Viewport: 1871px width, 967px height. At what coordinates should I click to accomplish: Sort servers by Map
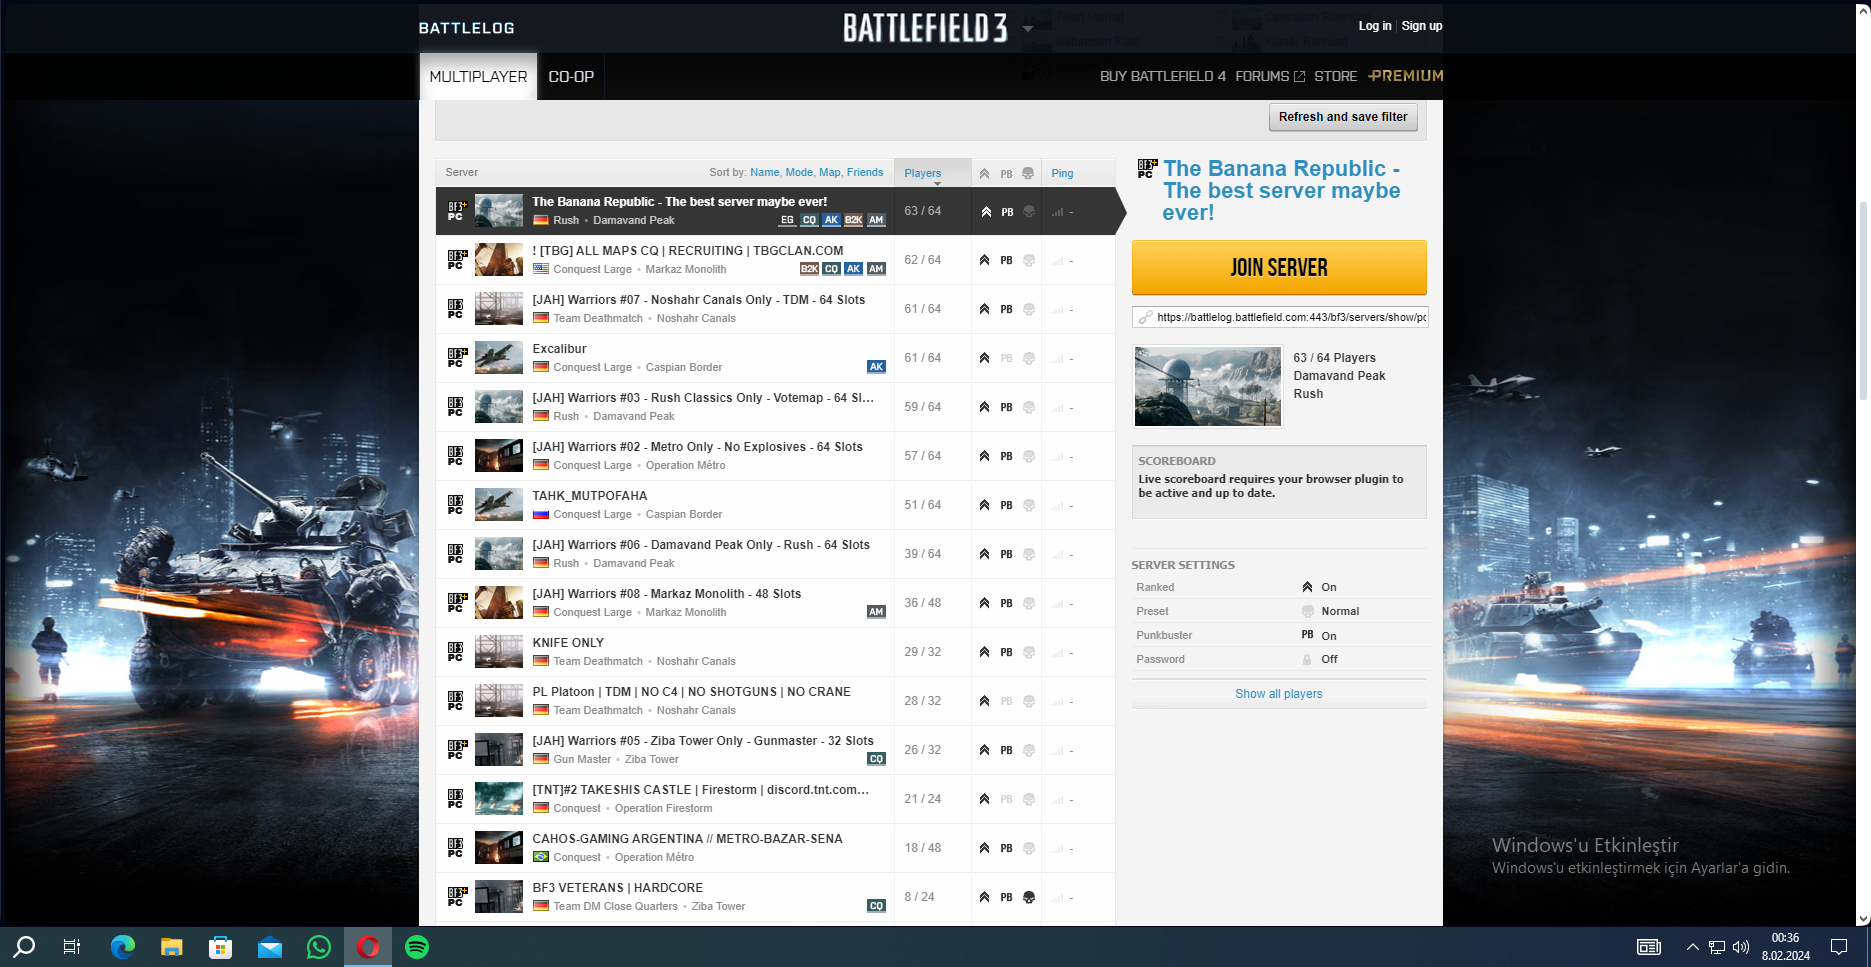[x=829, y=172]
